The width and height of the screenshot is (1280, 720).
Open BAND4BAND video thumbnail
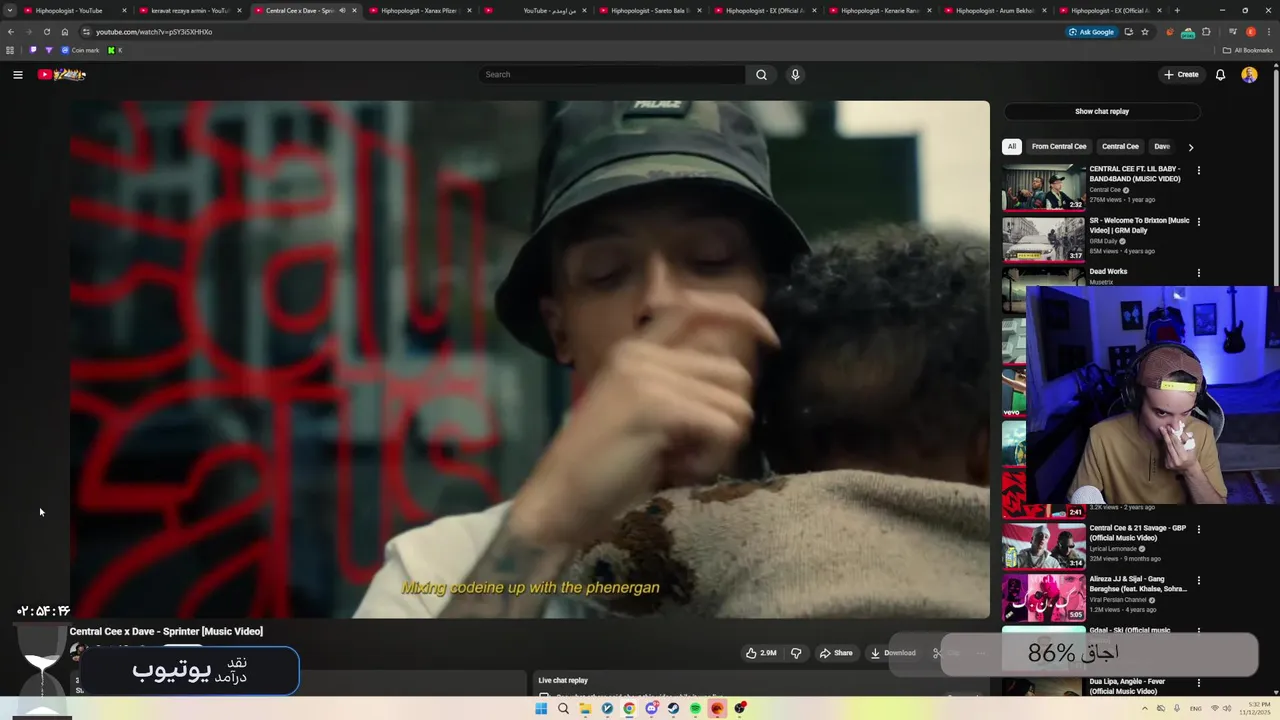tap(1043, 187)
